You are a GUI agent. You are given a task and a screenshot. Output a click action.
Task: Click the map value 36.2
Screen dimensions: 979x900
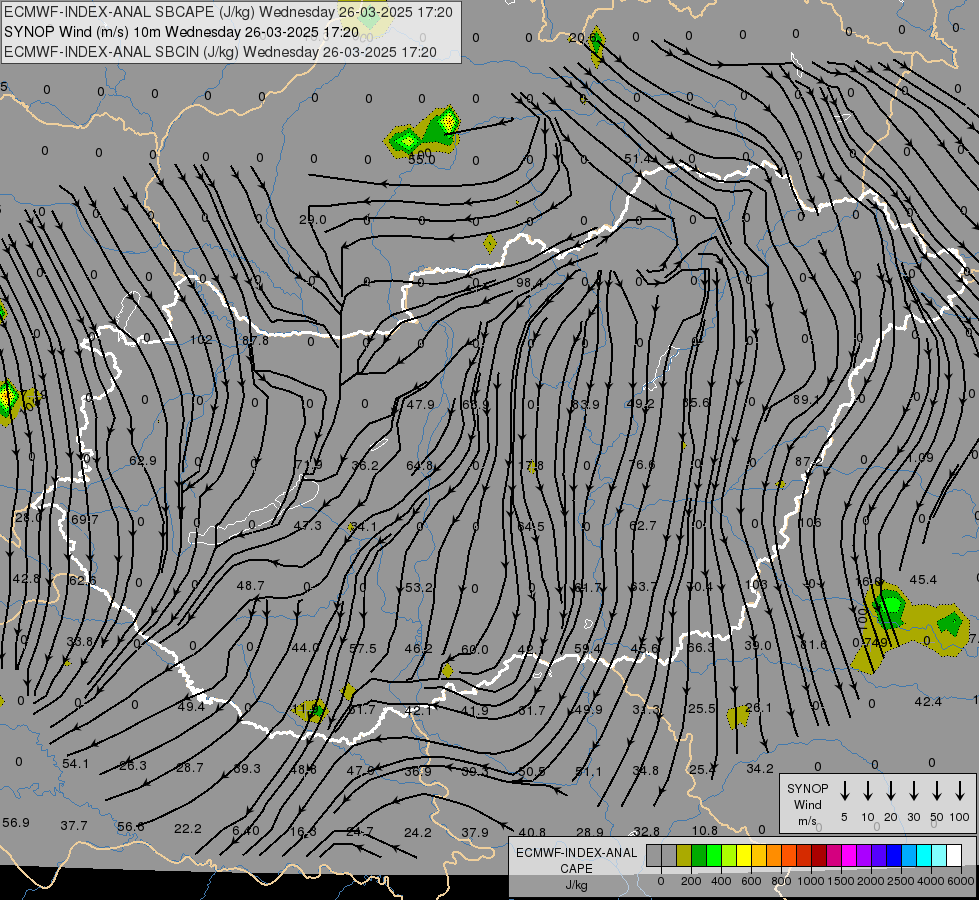tap(365, 466)
